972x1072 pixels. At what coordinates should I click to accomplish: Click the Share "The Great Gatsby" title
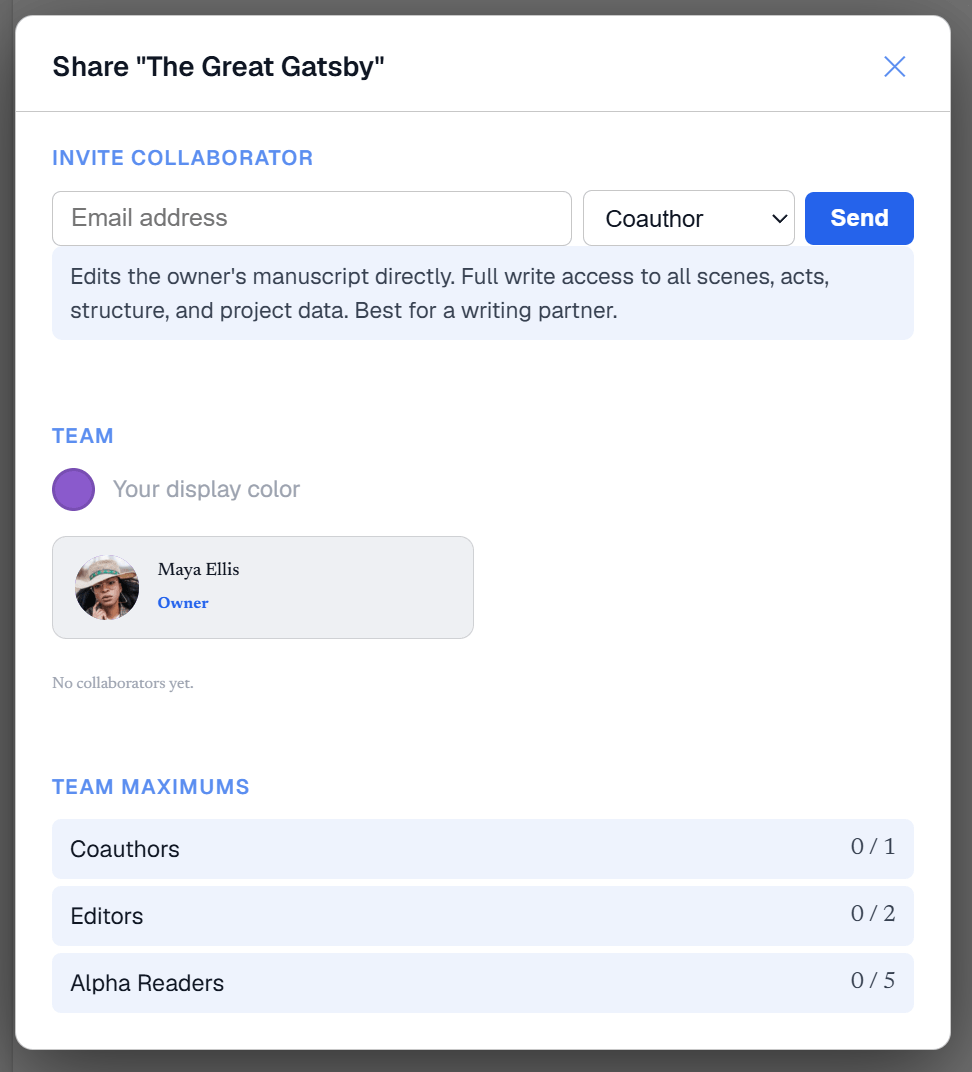(218, 67)
